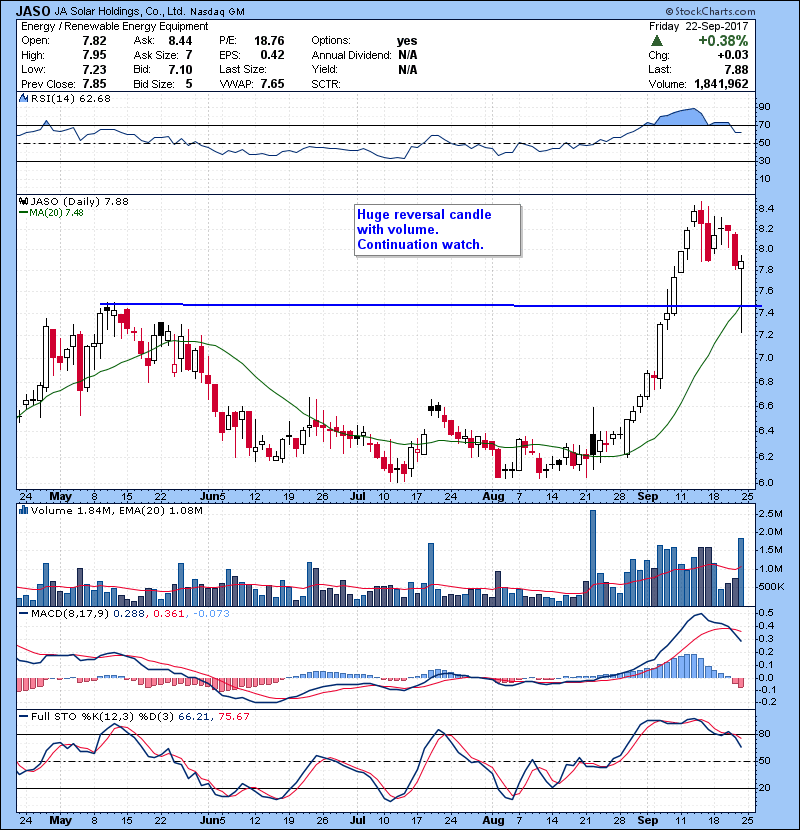This screenshot has width=800, height=830.
Task: Click the VWAP value 7.65
Action: click(272, 84)
